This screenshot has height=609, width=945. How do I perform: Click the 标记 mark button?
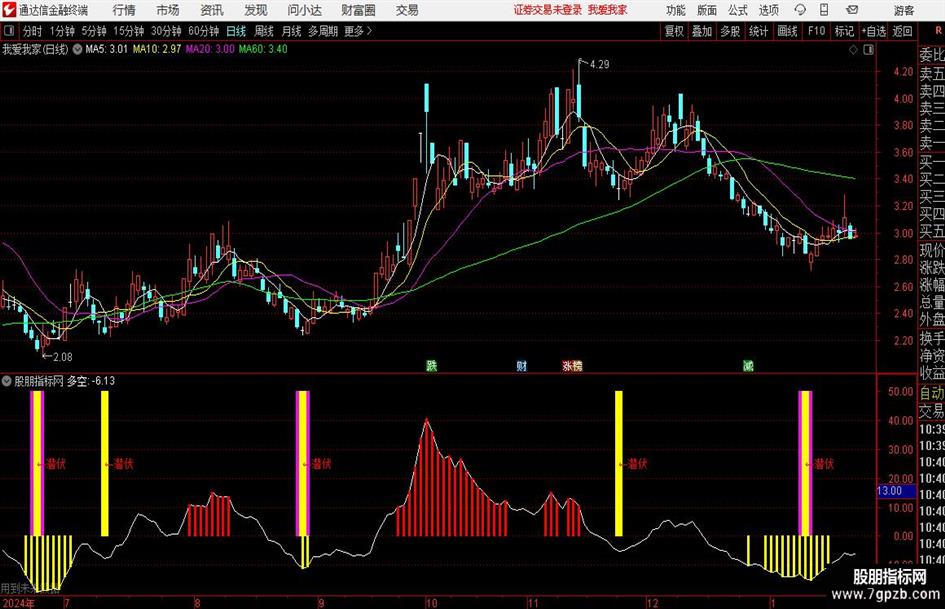[844, 31]
